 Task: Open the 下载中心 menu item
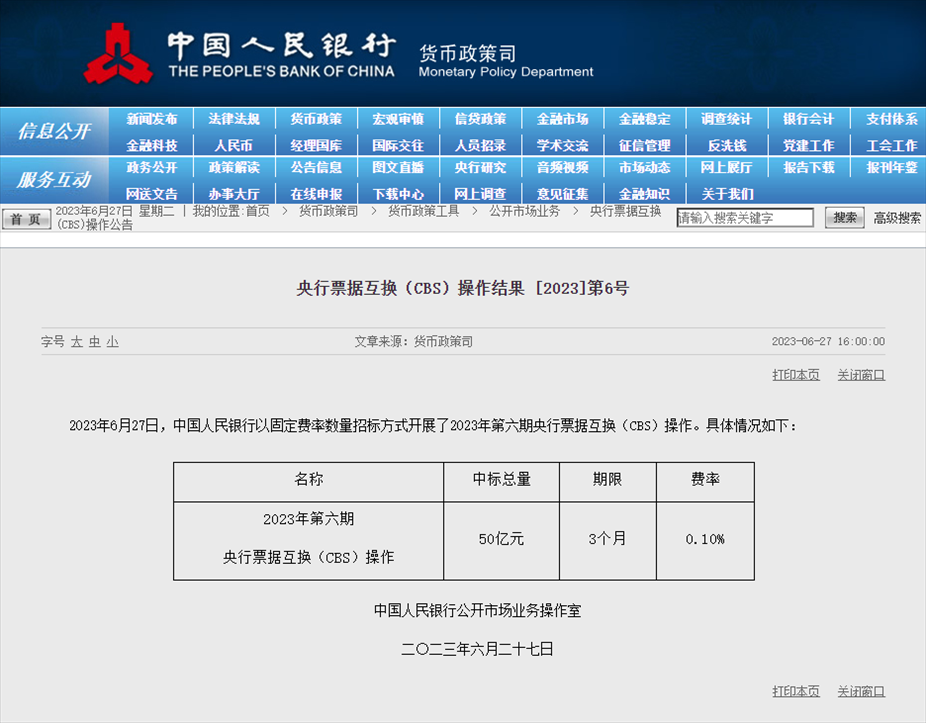(x=398, y=194)
